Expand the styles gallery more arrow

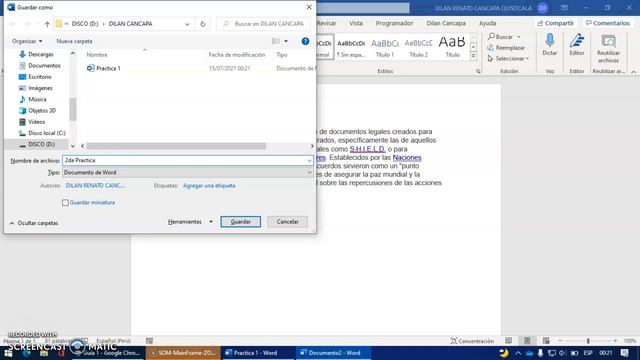[x=473, y=56]
